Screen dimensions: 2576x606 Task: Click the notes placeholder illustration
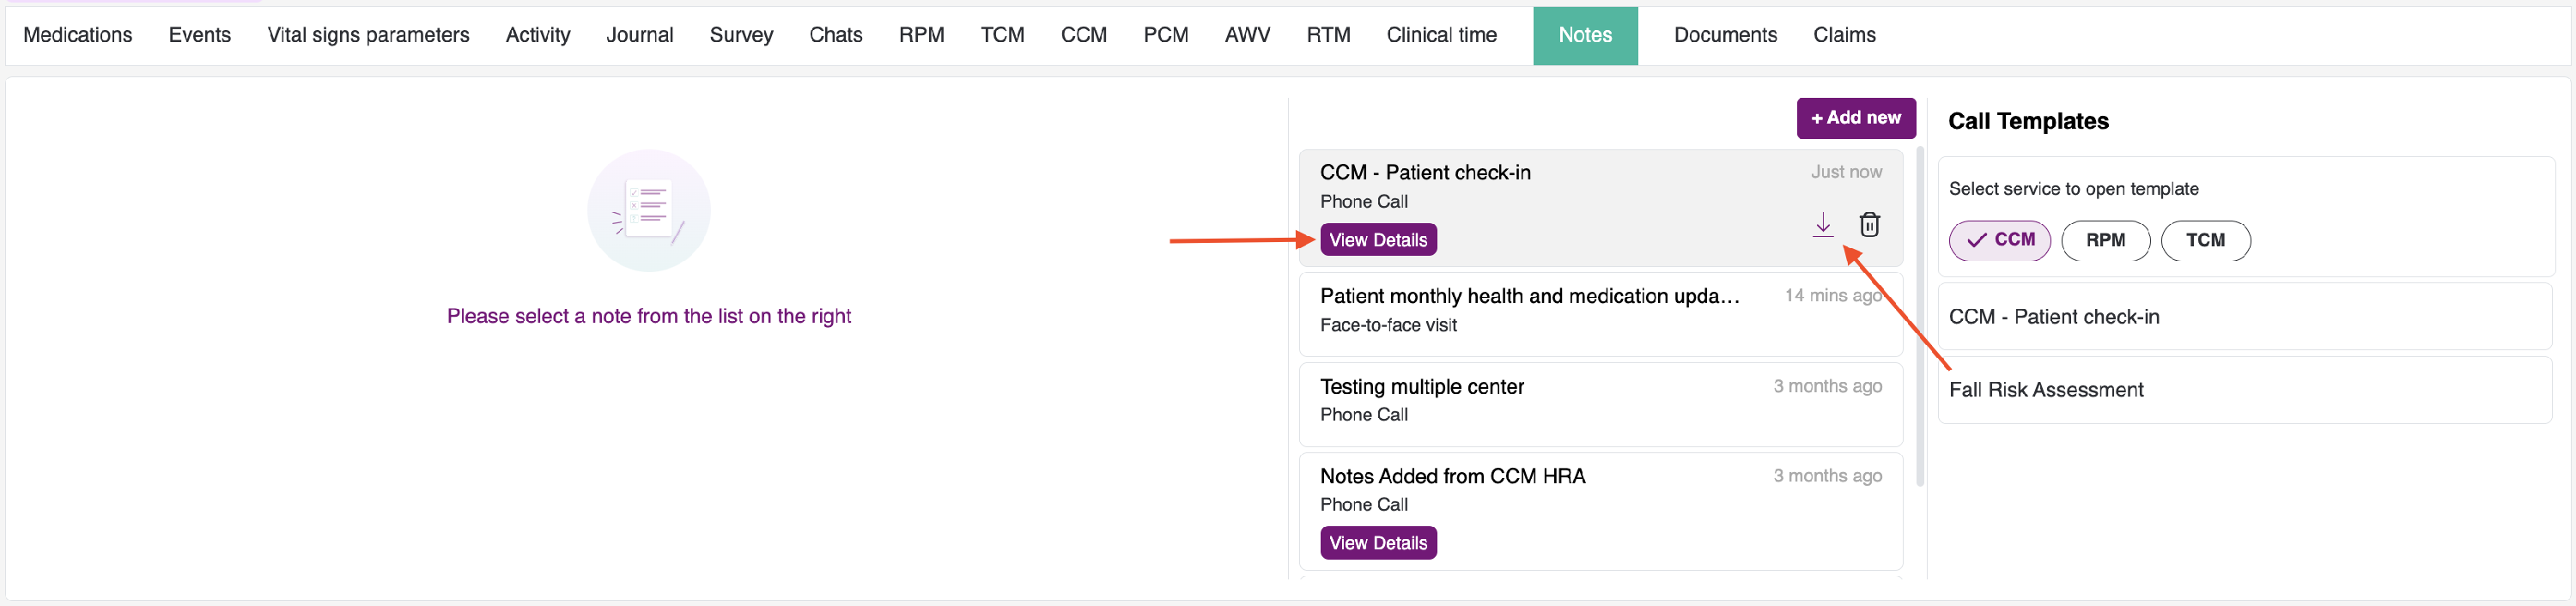[649, 211]
